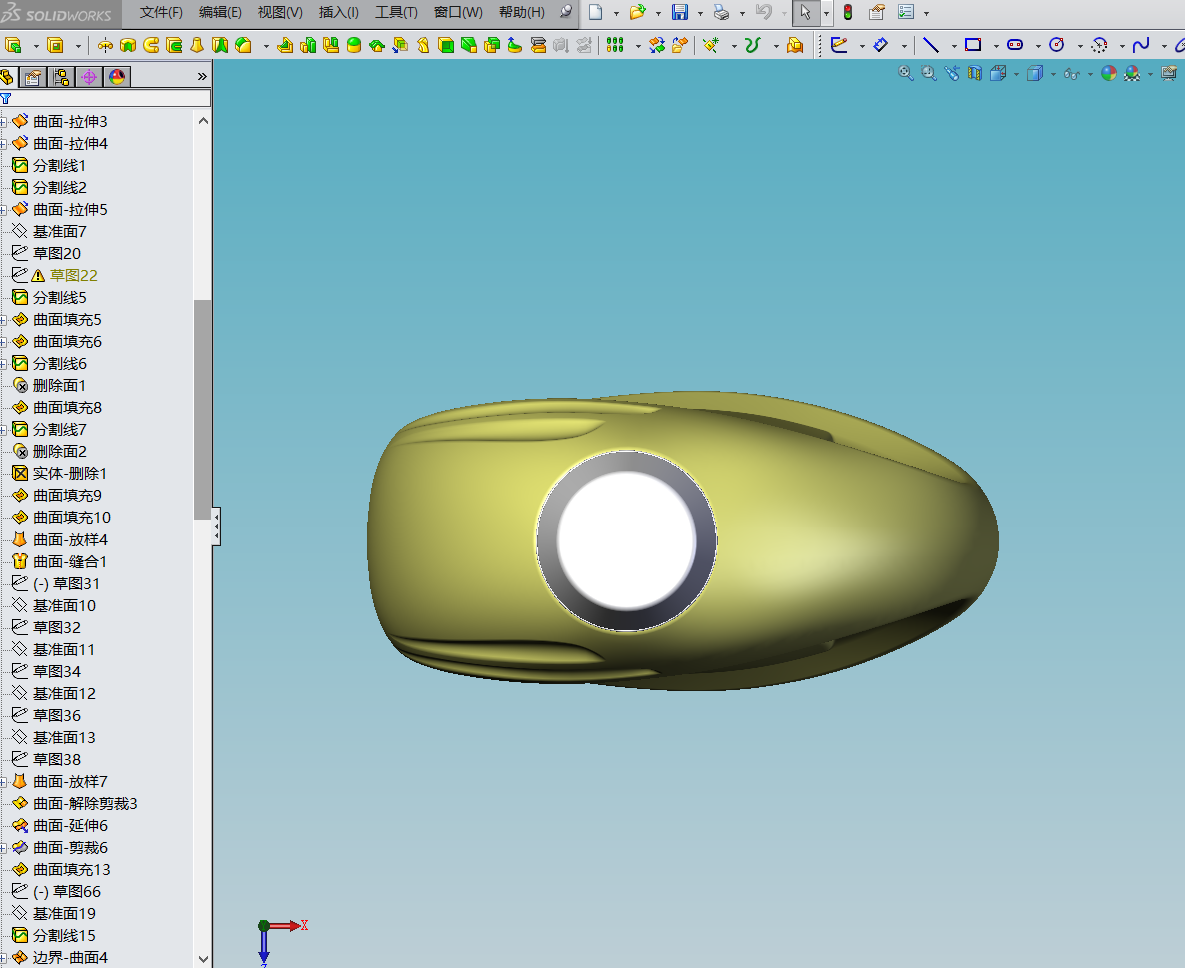Select the Corner Rectangle sketch tool
Screen dimensions: 1185x968
pos(973,45)
